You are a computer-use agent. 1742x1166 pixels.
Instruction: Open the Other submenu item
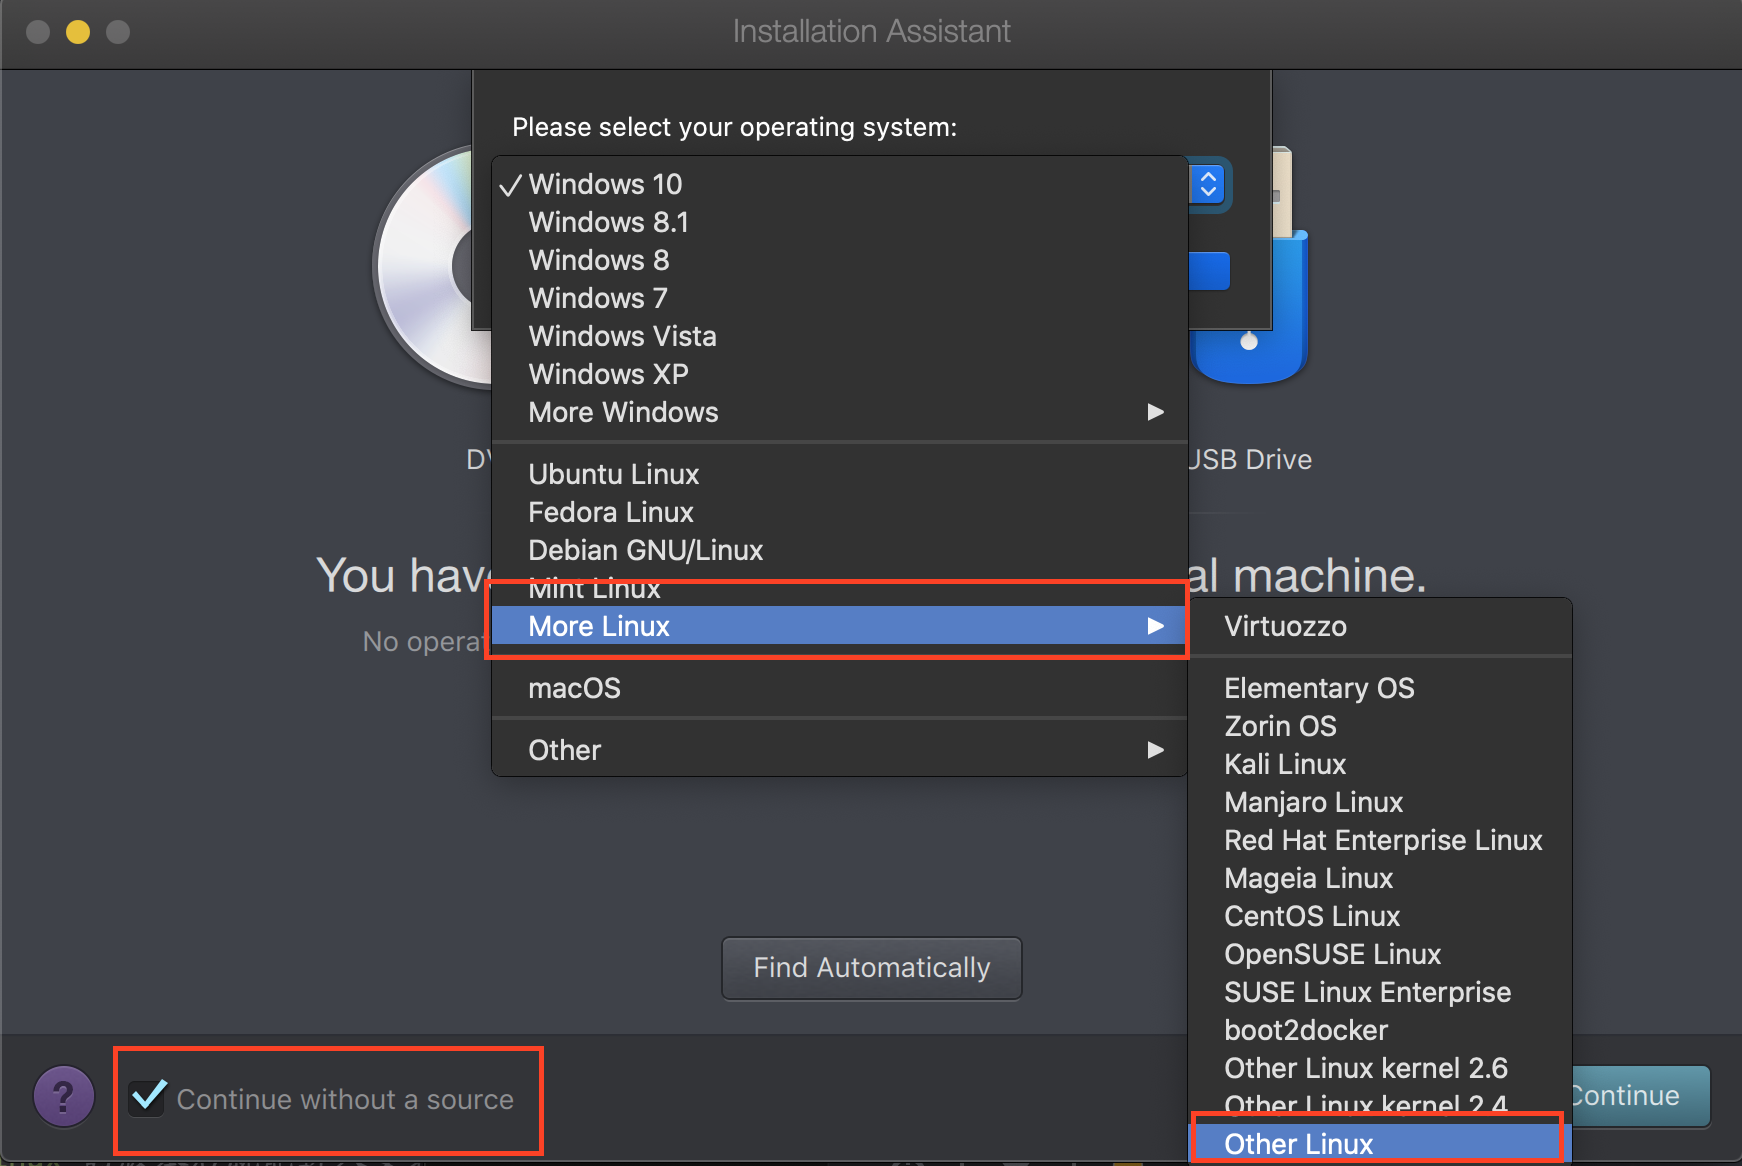coord(839,750)
